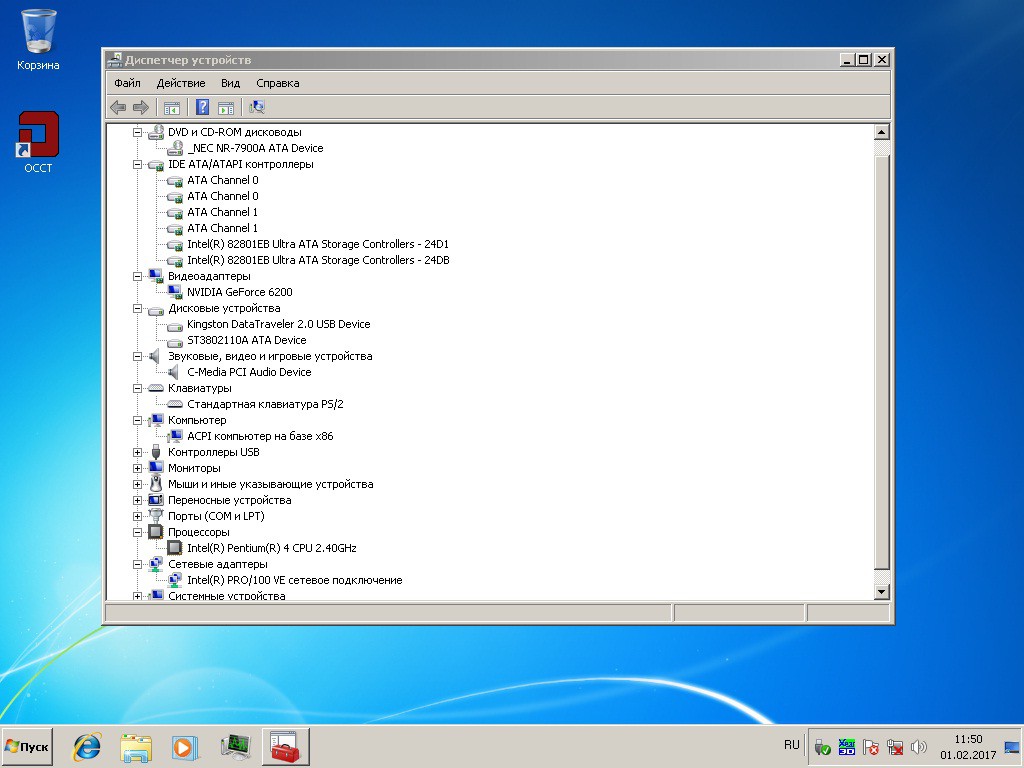Select ST3802110A ATA Device
This screenshot has width=1024, height=768.
pyautogui.click(x=246, y=340)
